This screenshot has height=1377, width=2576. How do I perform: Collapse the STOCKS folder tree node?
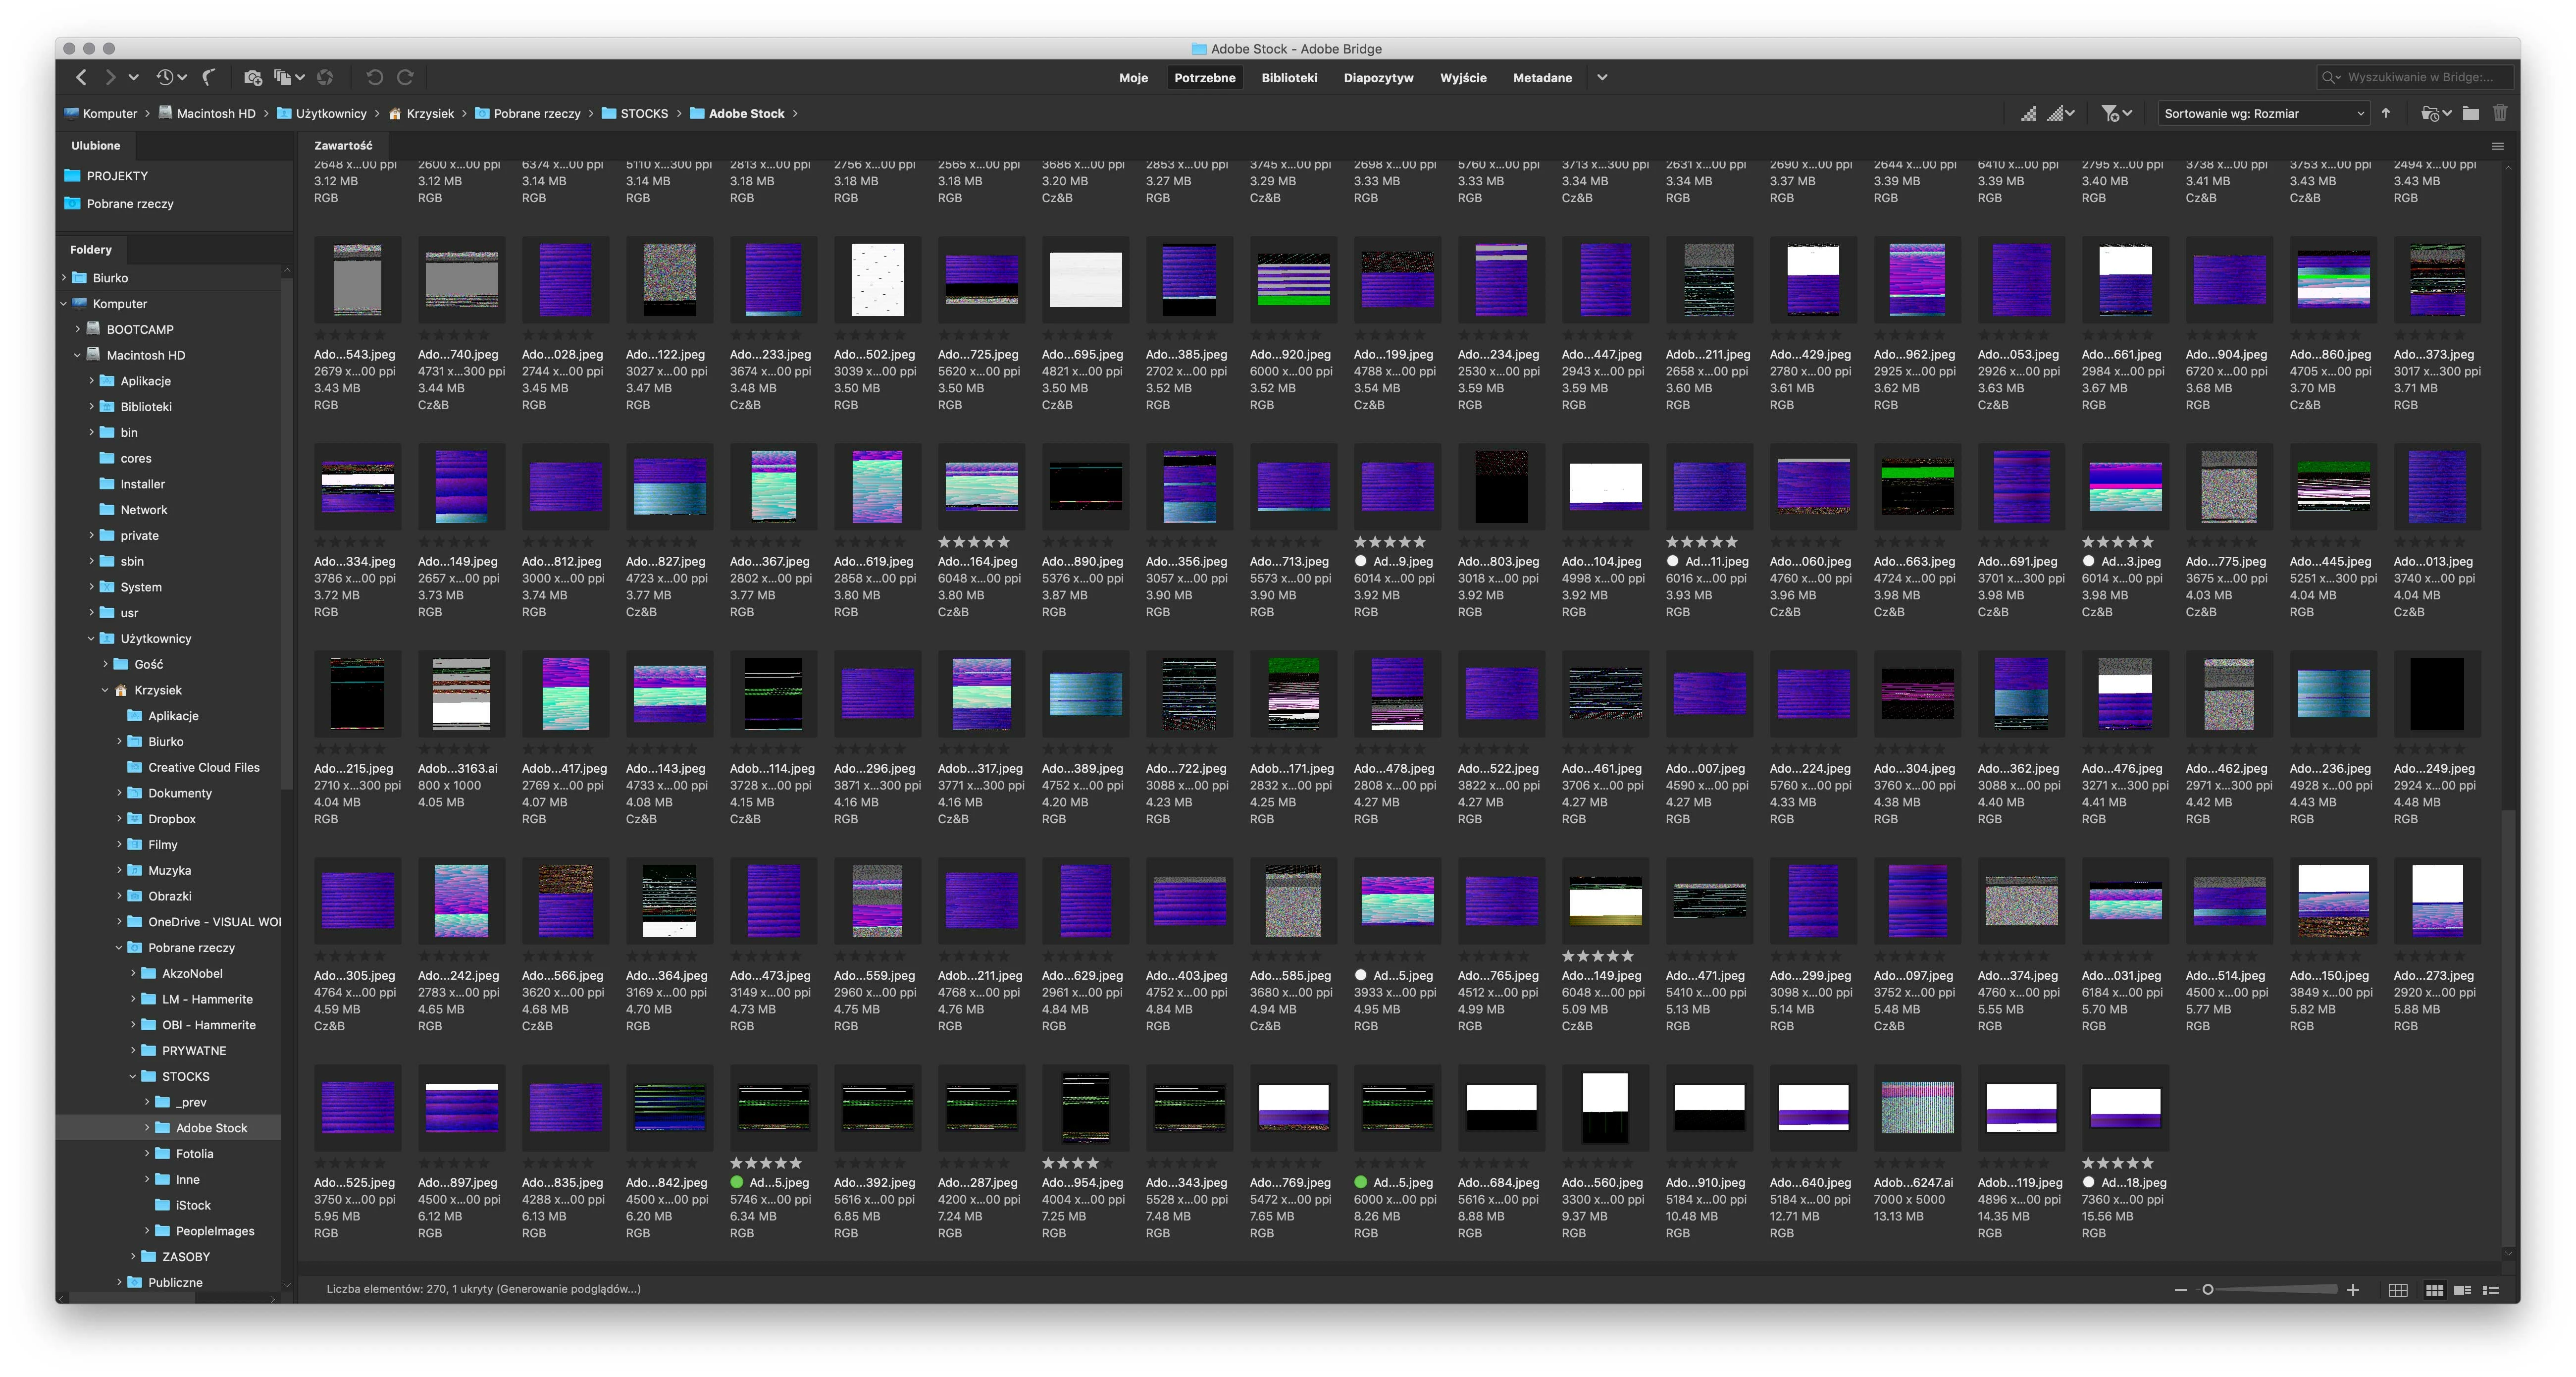tap(133, 1077)
